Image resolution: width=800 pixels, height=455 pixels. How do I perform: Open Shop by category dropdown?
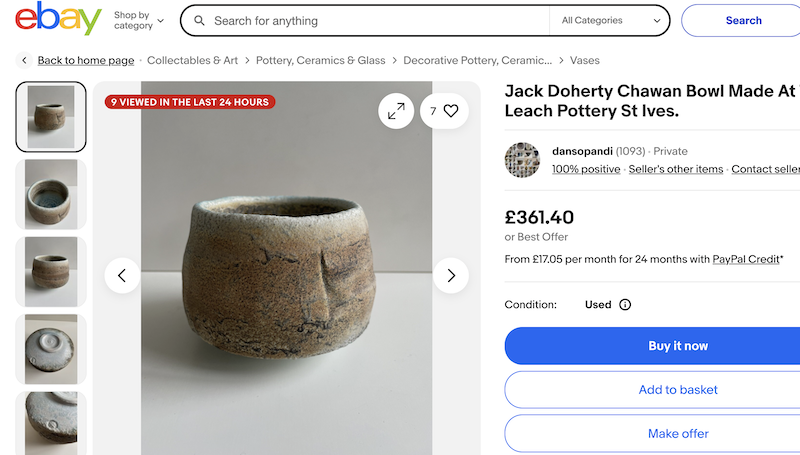point(138,21)
